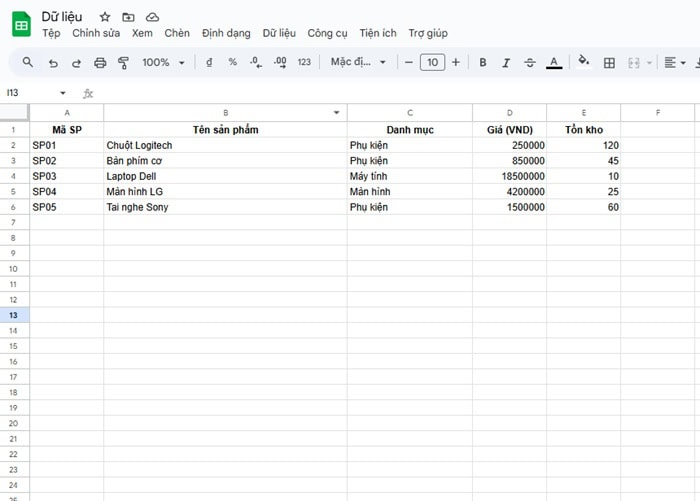Decrease decimal places
Viewport: 700px width, 501px height.
(256, 62)
